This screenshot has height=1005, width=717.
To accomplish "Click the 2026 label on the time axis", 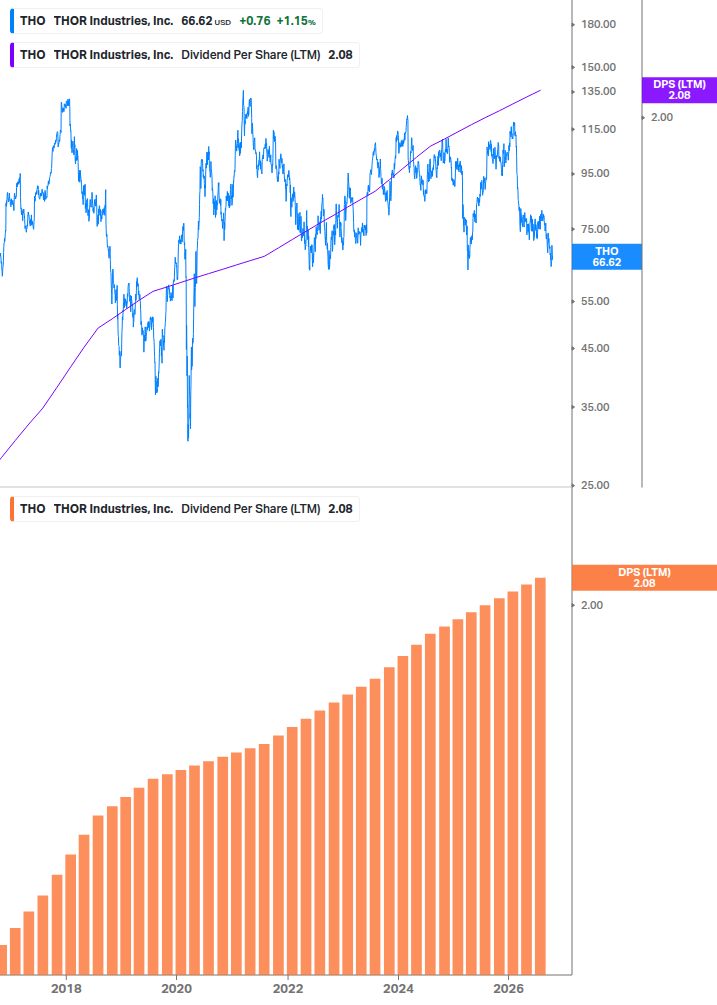I will pyautogui.click(x=509, y=989).
